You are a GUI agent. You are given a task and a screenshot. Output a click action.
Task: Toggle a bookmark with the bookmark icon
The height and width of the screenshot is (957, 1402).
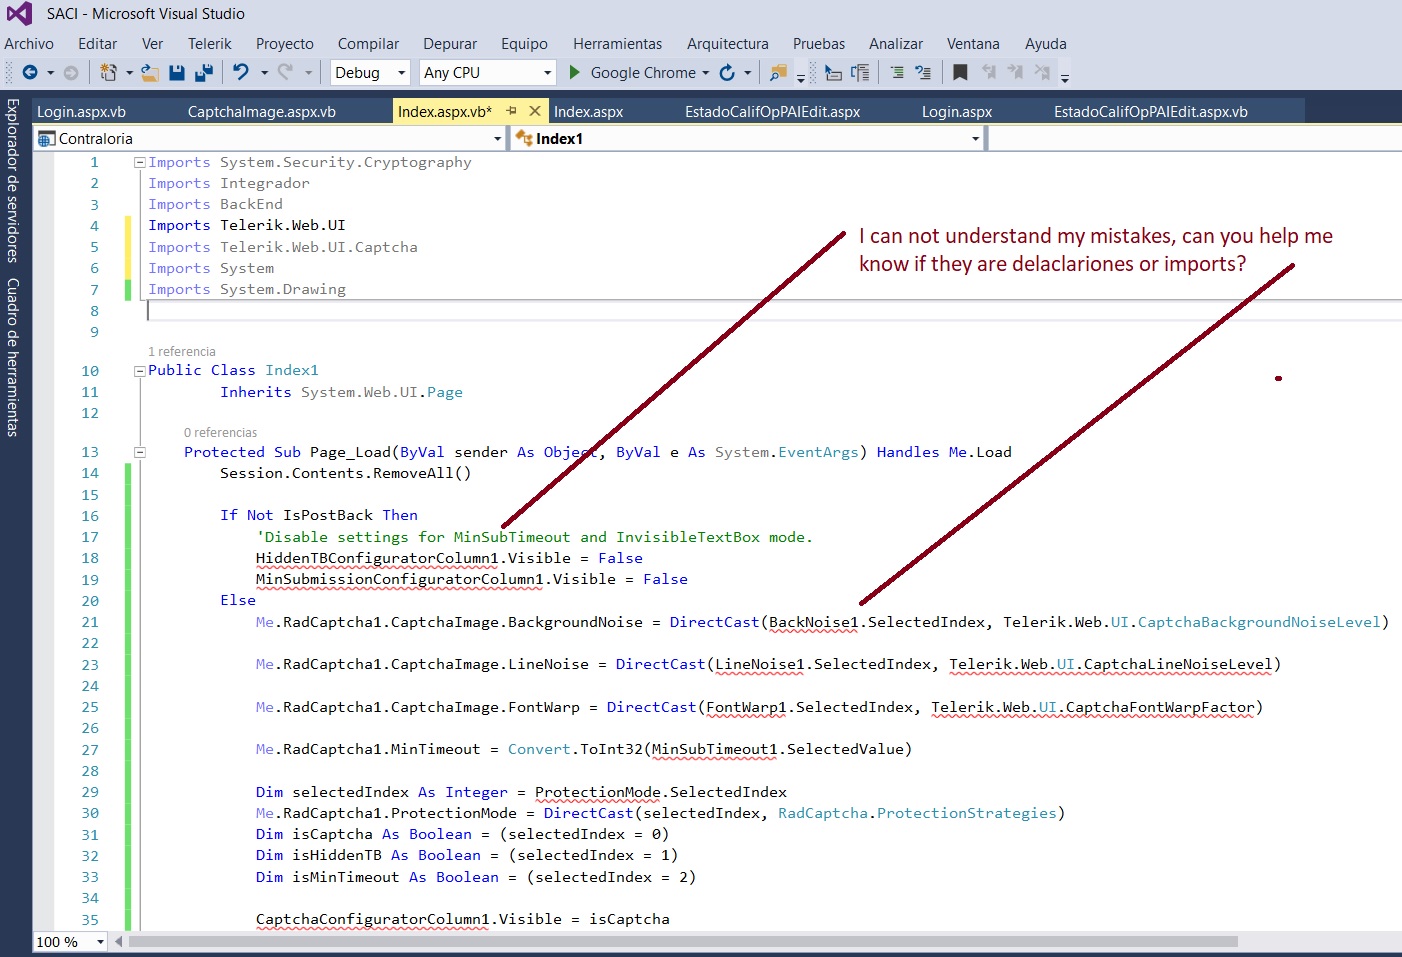pos(960,72)
